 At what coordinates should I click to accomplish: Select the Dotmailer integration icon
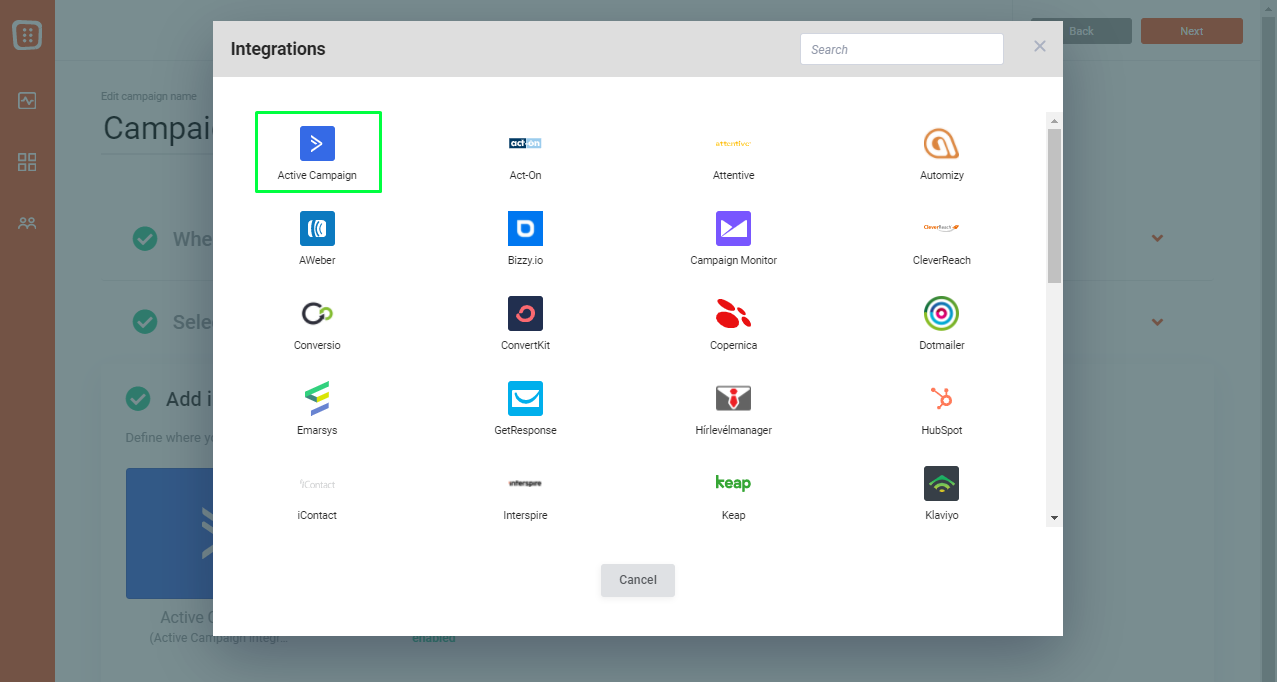tap(941, 313)
